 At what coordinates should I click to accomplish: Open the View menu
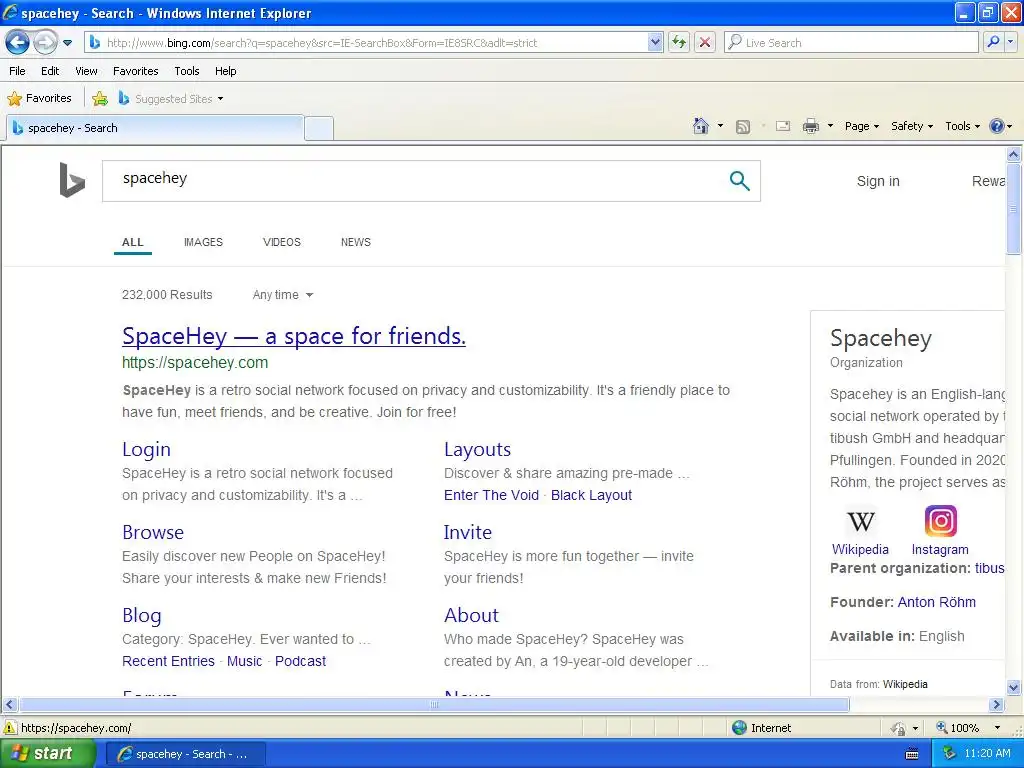[86, 71]
